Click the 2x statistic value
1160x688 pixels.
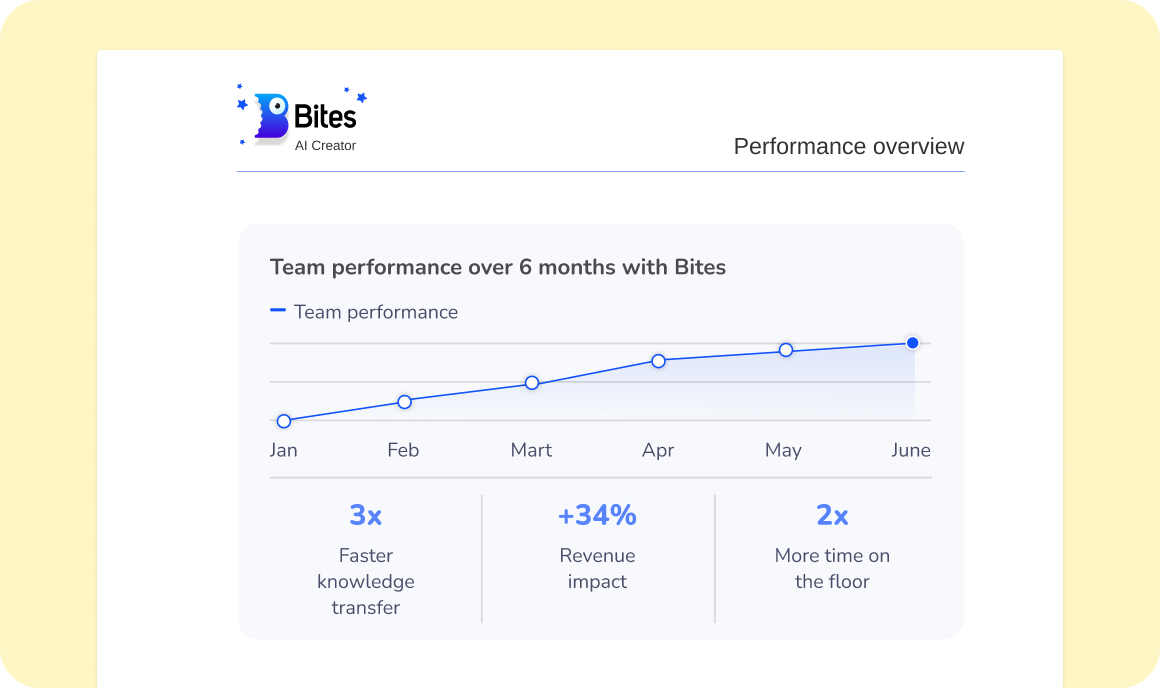click(832, 515)
